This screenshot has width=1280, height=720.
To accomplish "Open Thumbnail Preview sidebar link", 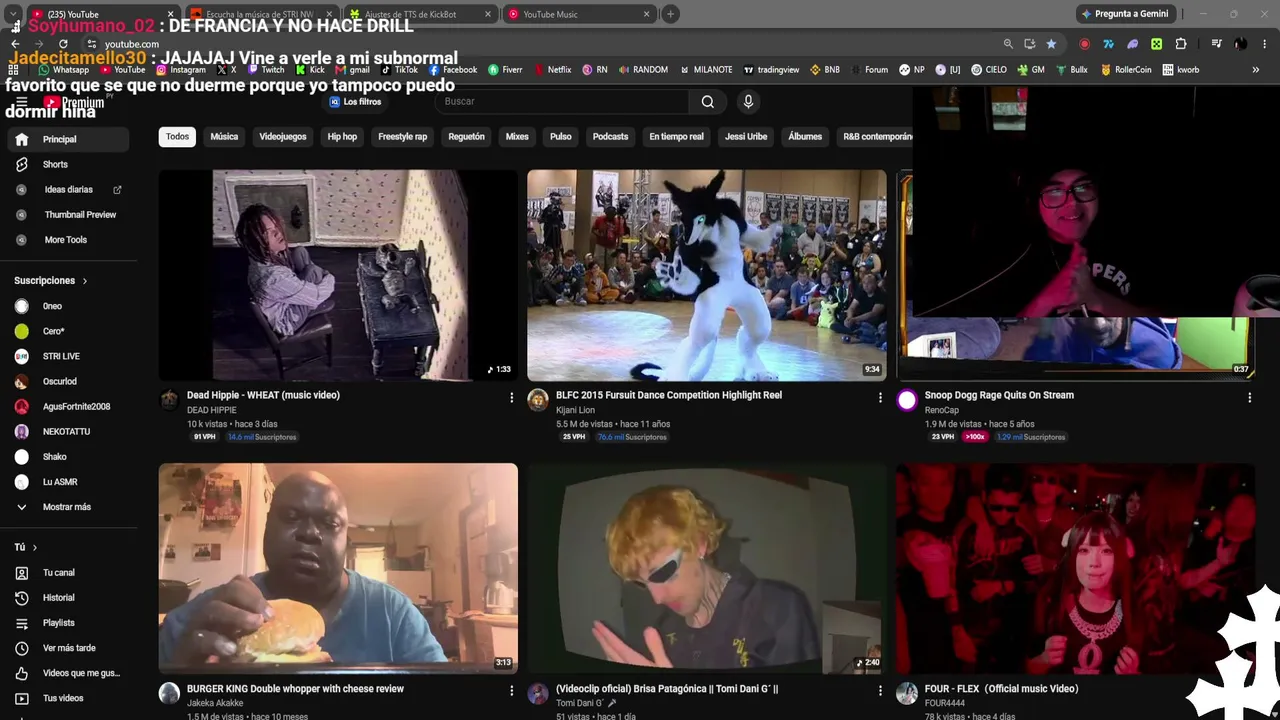I will [80, 215].
